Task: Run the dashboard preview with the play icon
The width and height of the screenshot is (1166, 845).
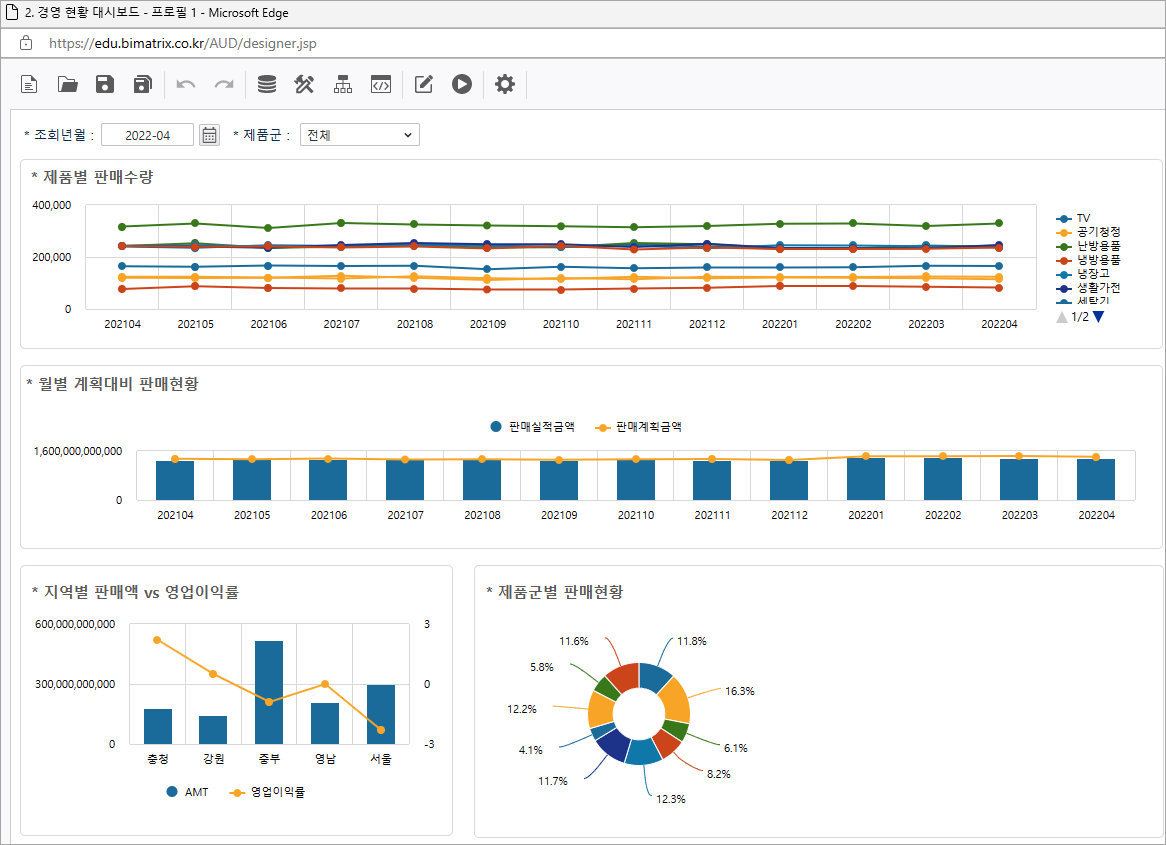Action: click(x=461, y=85)
